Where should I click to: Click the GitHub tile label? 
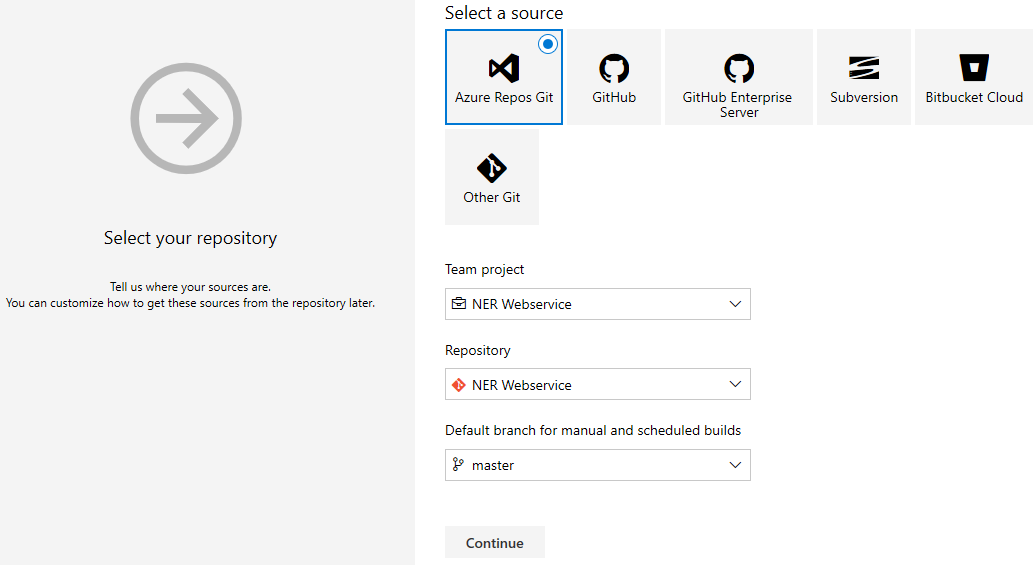(x=614, y=98)
